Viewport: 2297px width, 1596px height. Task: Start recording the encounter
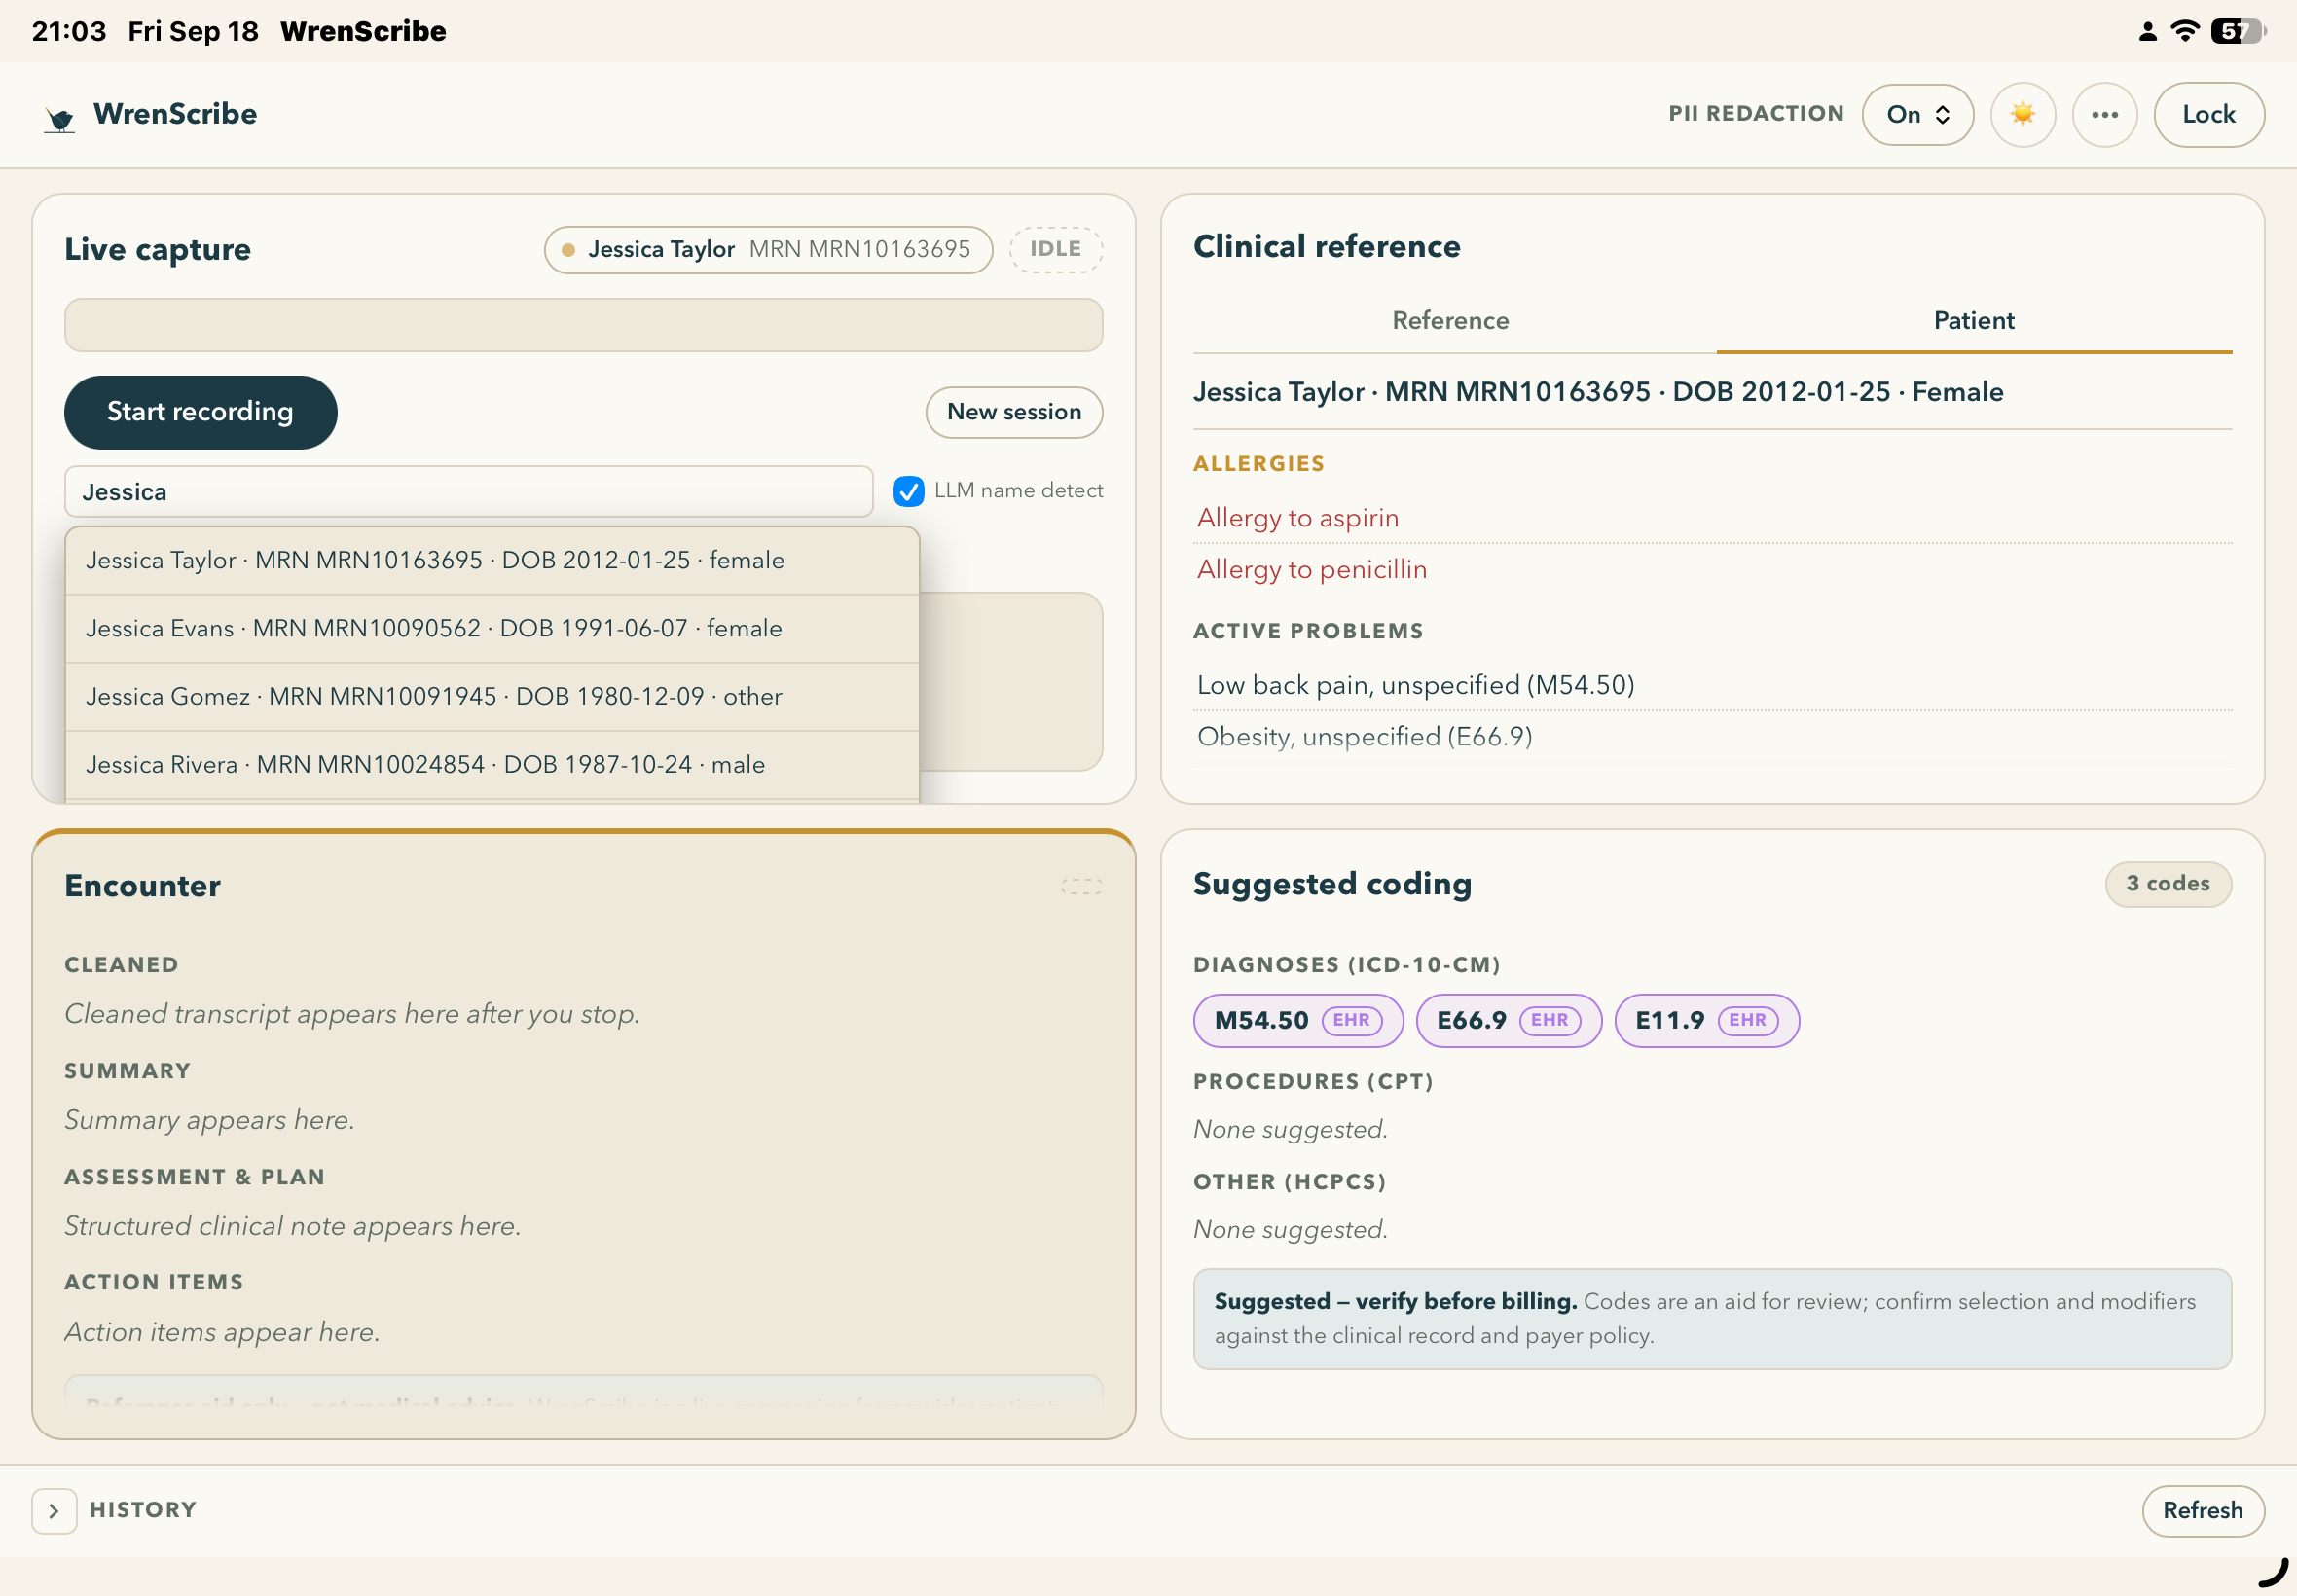click(x=201, y=412)
